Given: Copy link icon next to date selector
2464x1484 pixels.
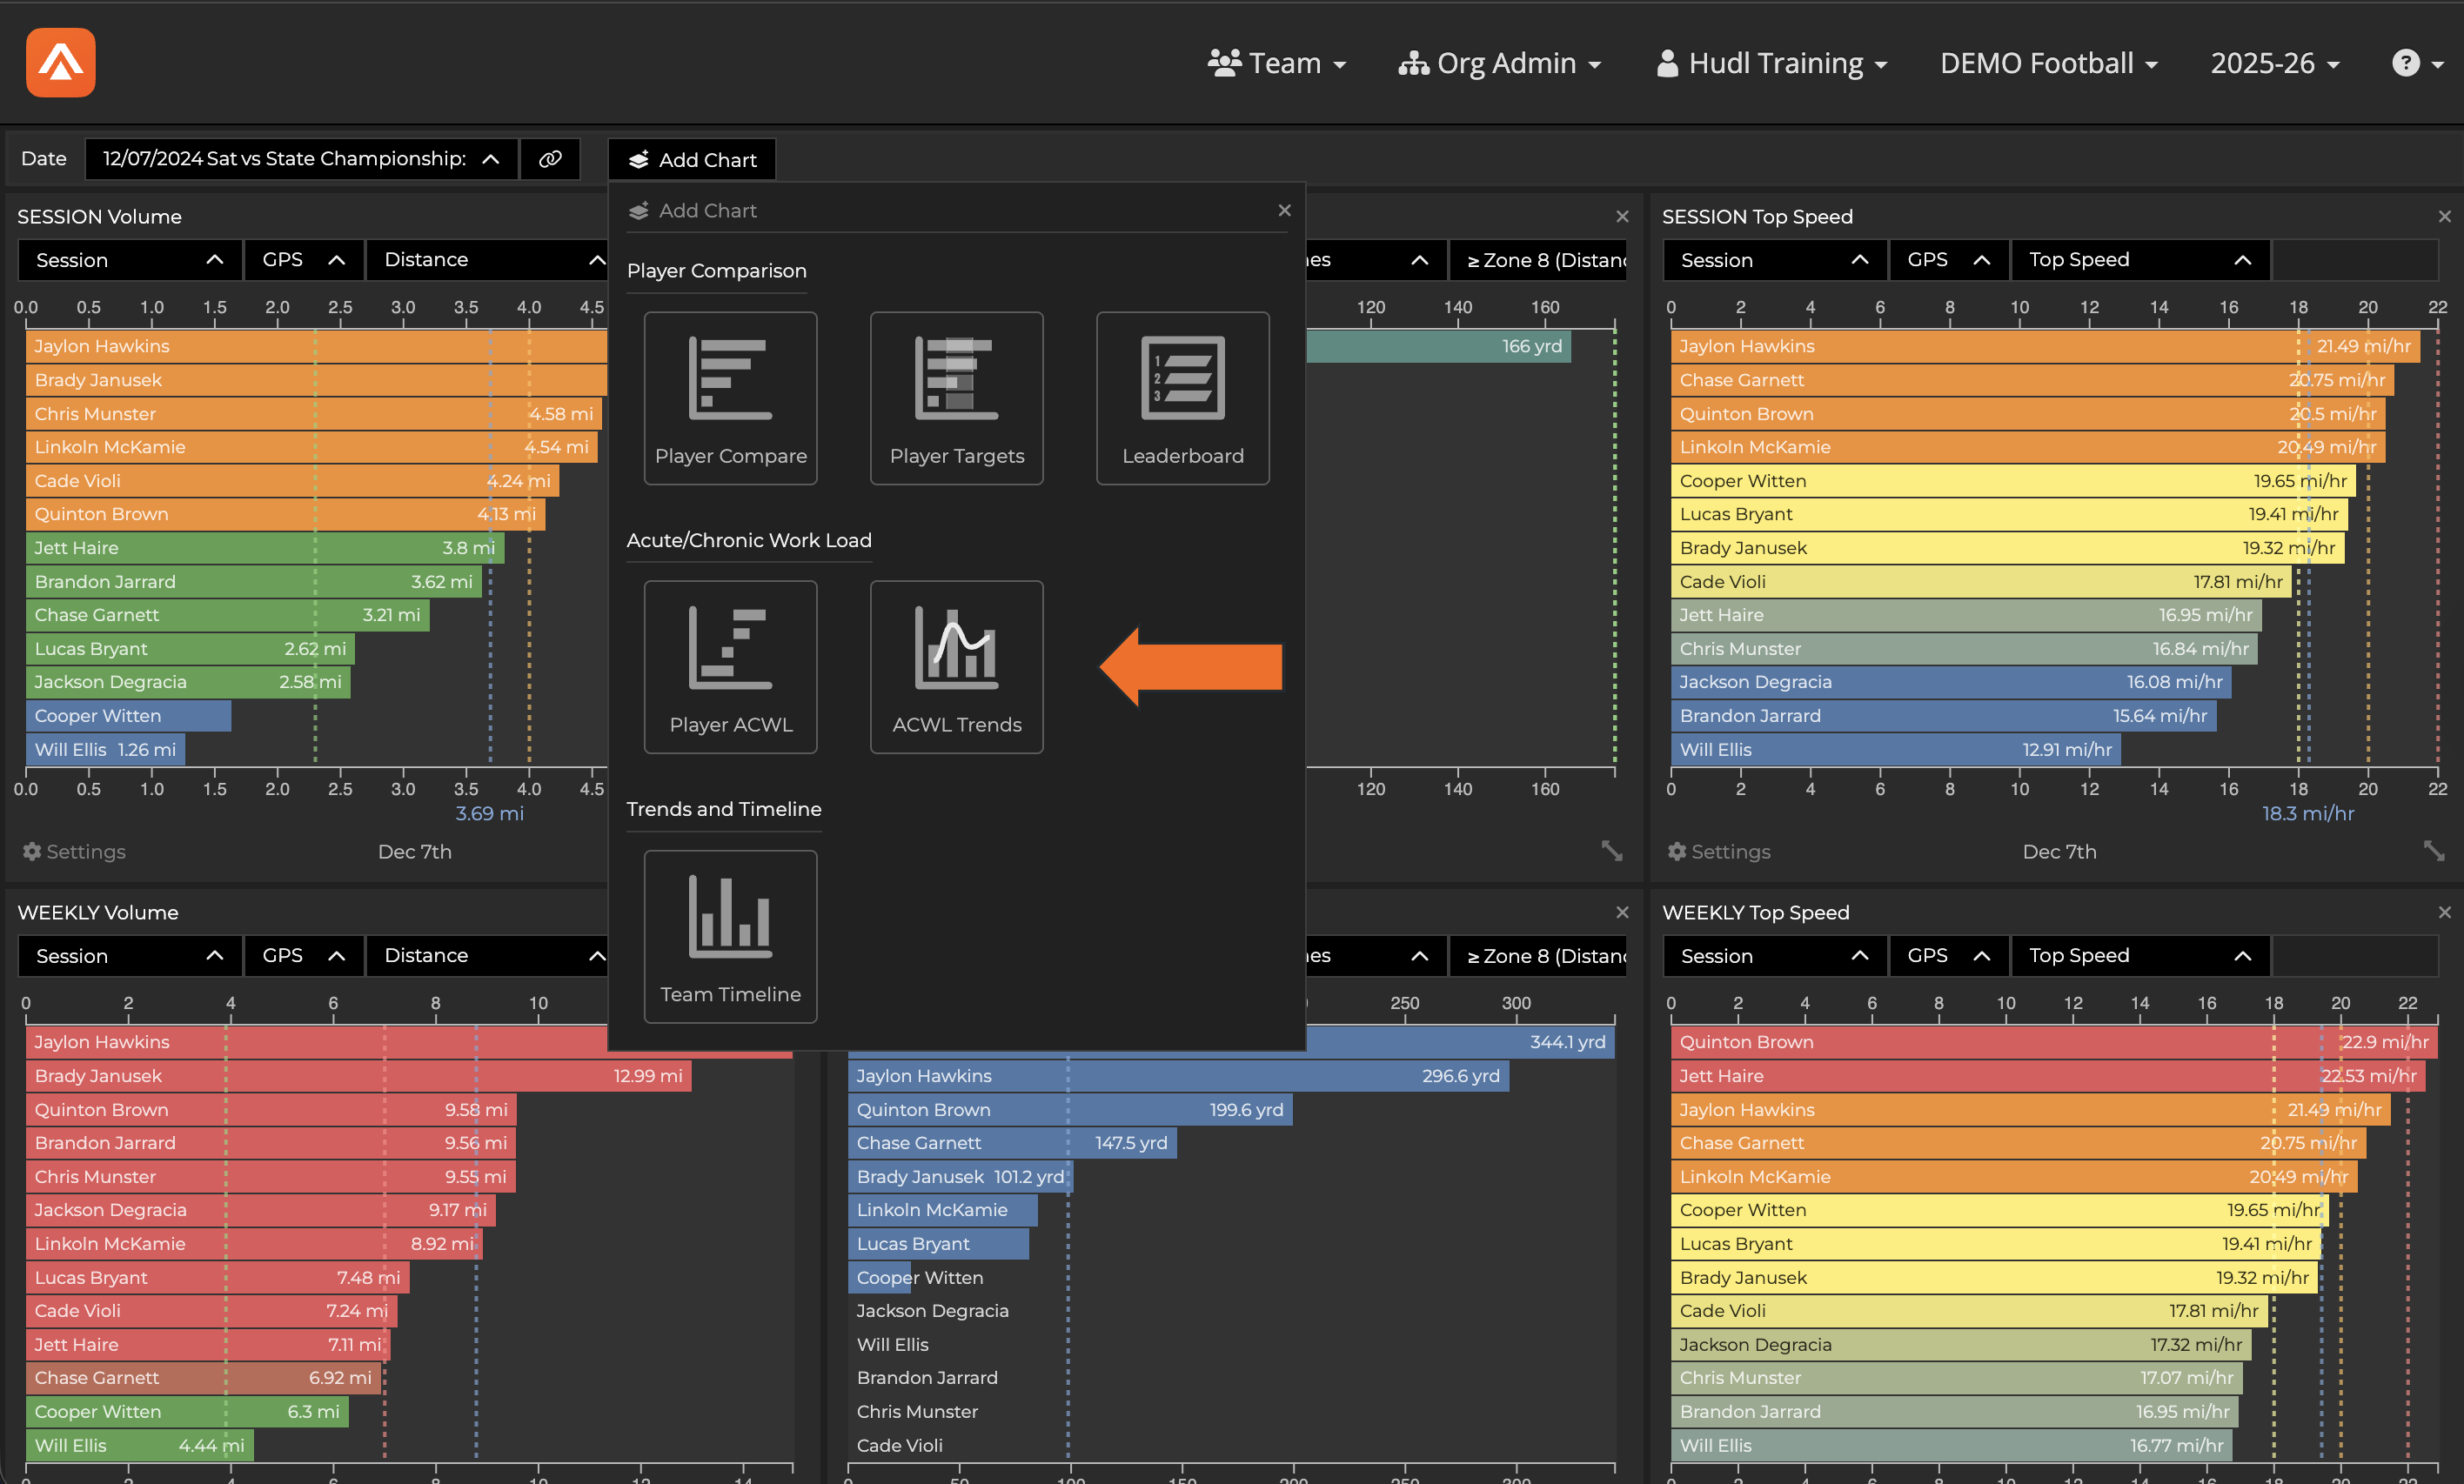Looking at the screenshot, I should (550, 159).
